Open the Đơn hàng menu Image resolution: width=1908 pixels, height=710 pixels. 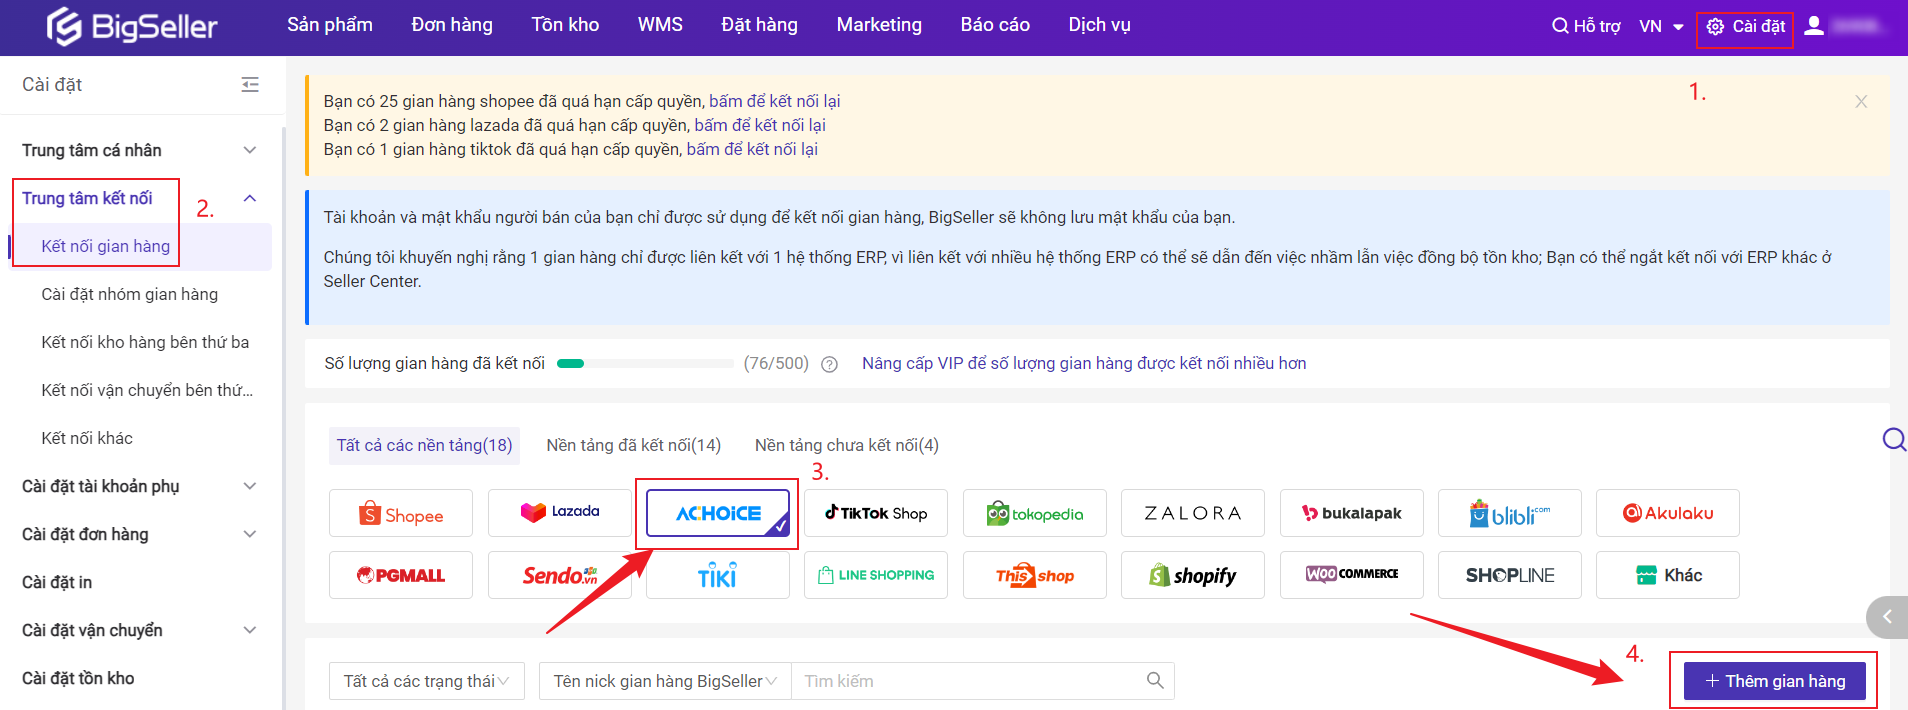(x=452, y=25)
